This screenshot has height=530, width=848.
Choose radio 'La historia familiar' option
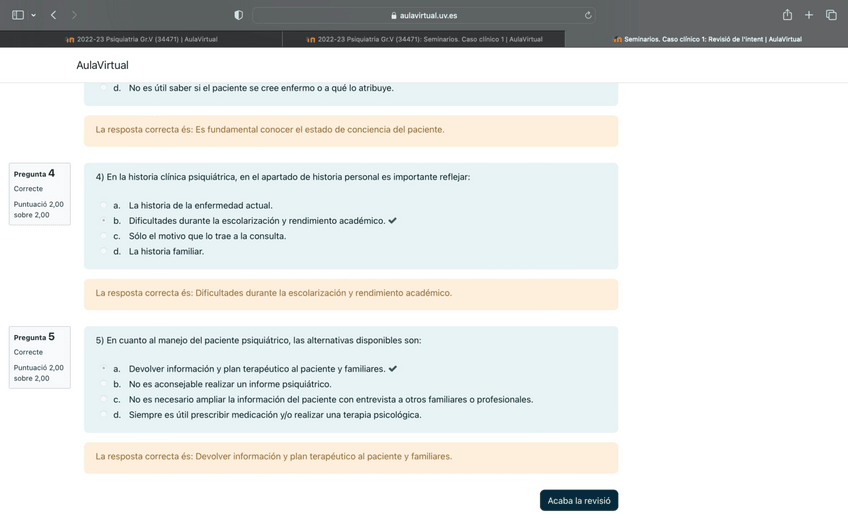click(104, 252)
